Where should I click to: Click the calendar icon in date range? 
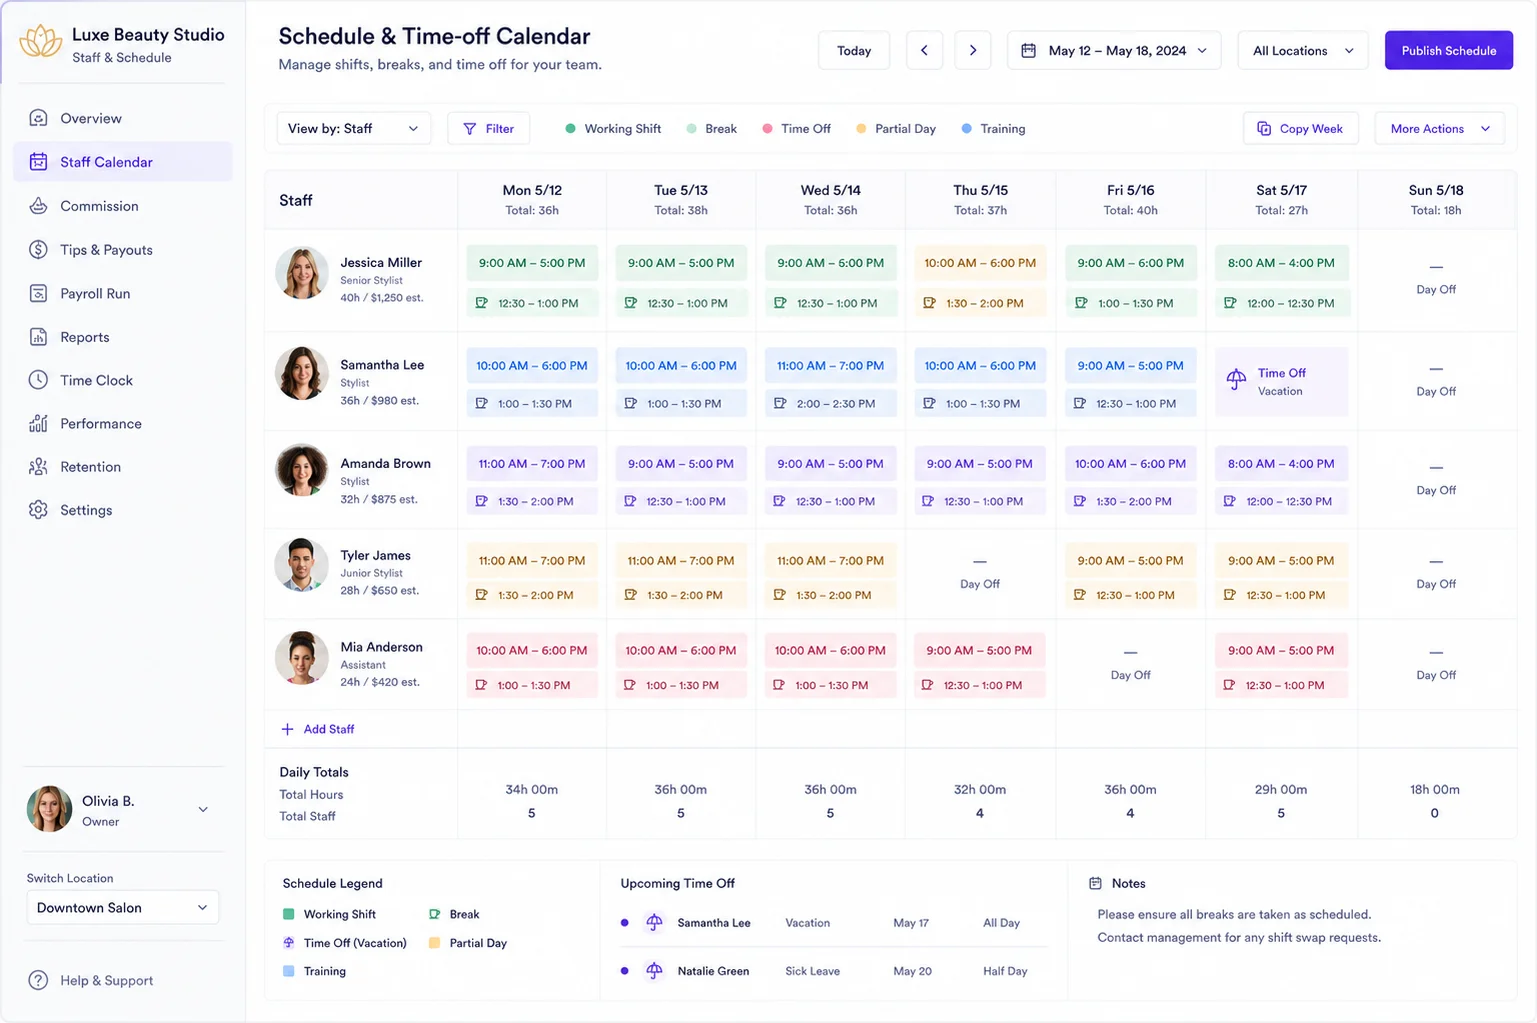[x=1028, y=50]
